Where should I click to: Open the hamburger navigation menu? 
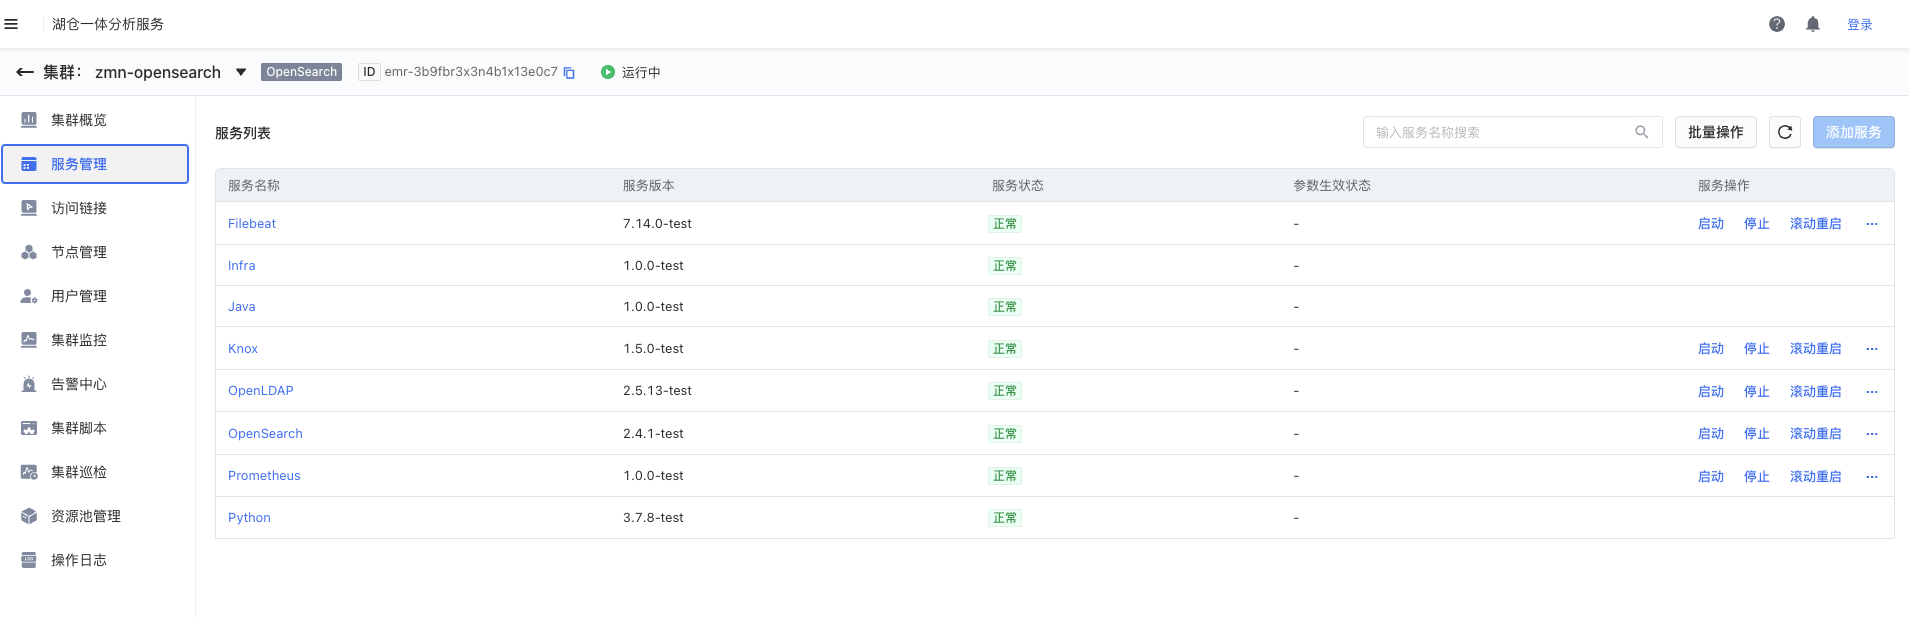point(11,24)
